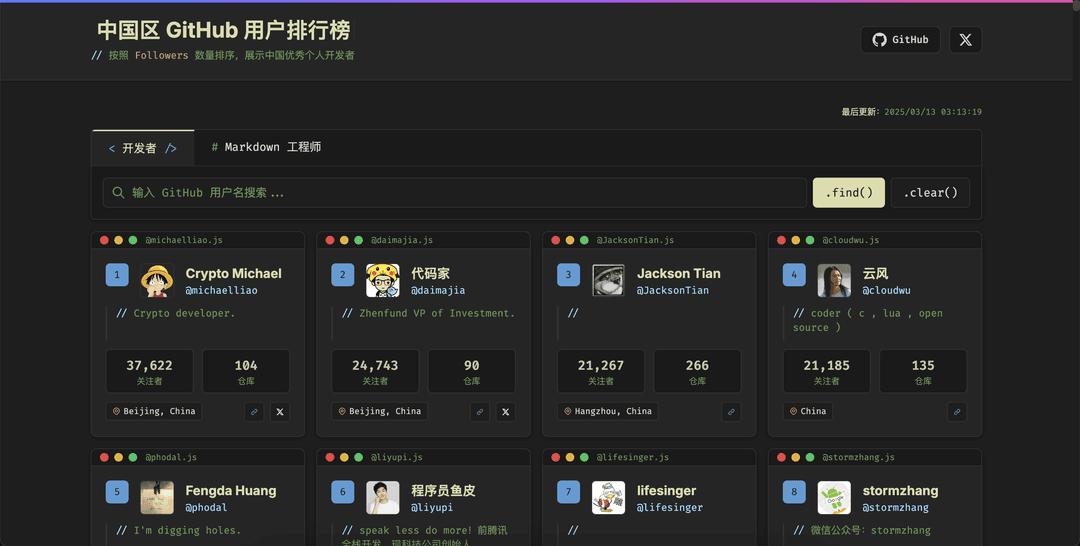Viewport: 1080px width, 546px height.
Task: Click the GitHub button in header
Action: click(x=900, y=40)
